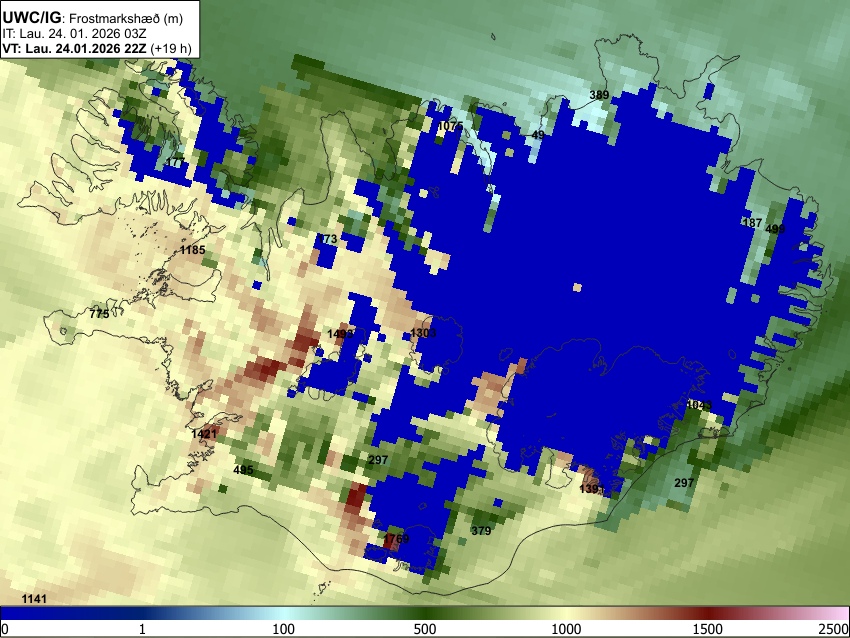Image resolution: width=850 pixels, height=638 pixels.
Task: Click the map value label 1391
Action: point(592,489)
